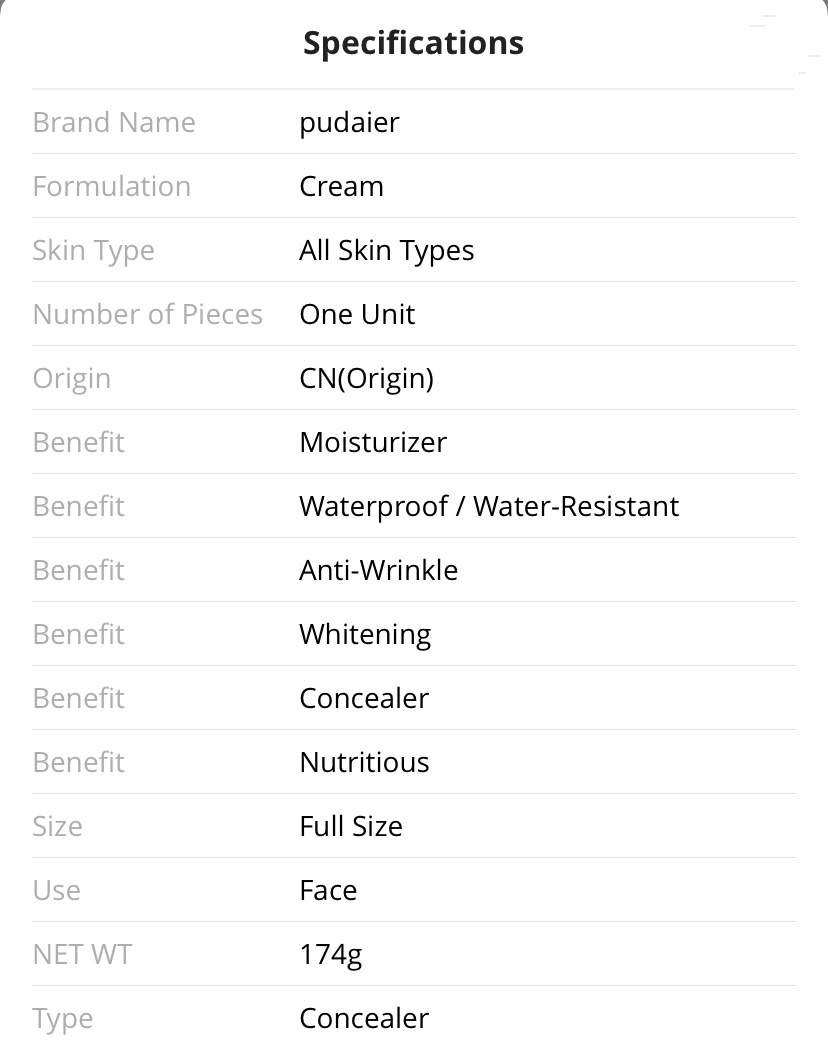
Task: Select the One Unit value
Action: click(x=357, y=314)
